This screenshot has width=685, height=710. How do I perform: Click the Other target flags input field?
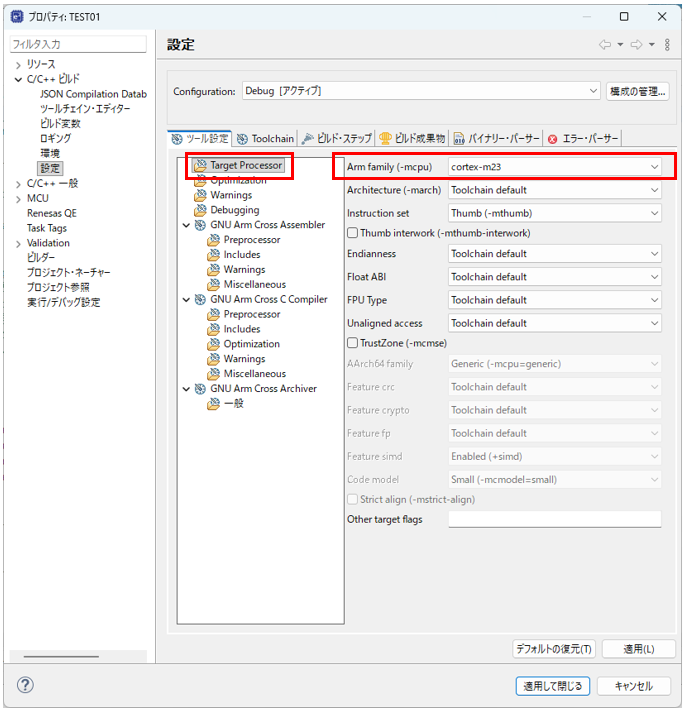pyautogui.click(x=554, y=519)
